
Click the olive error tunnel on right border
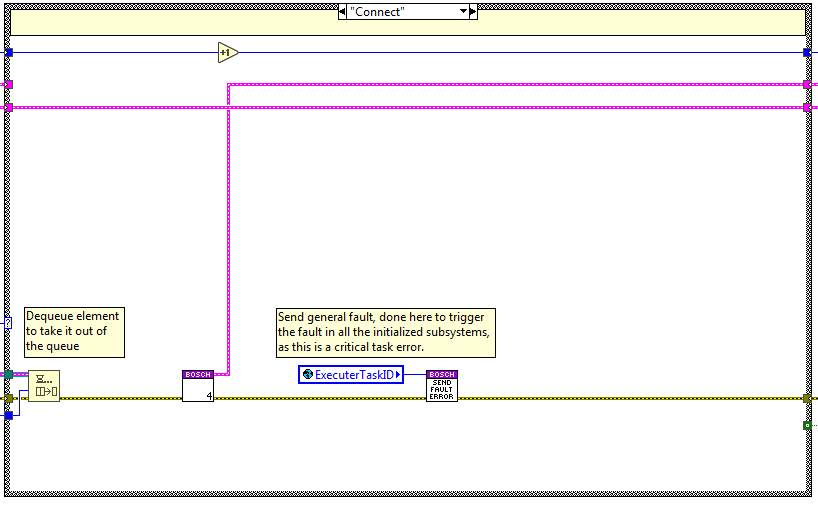coord(807,399)
